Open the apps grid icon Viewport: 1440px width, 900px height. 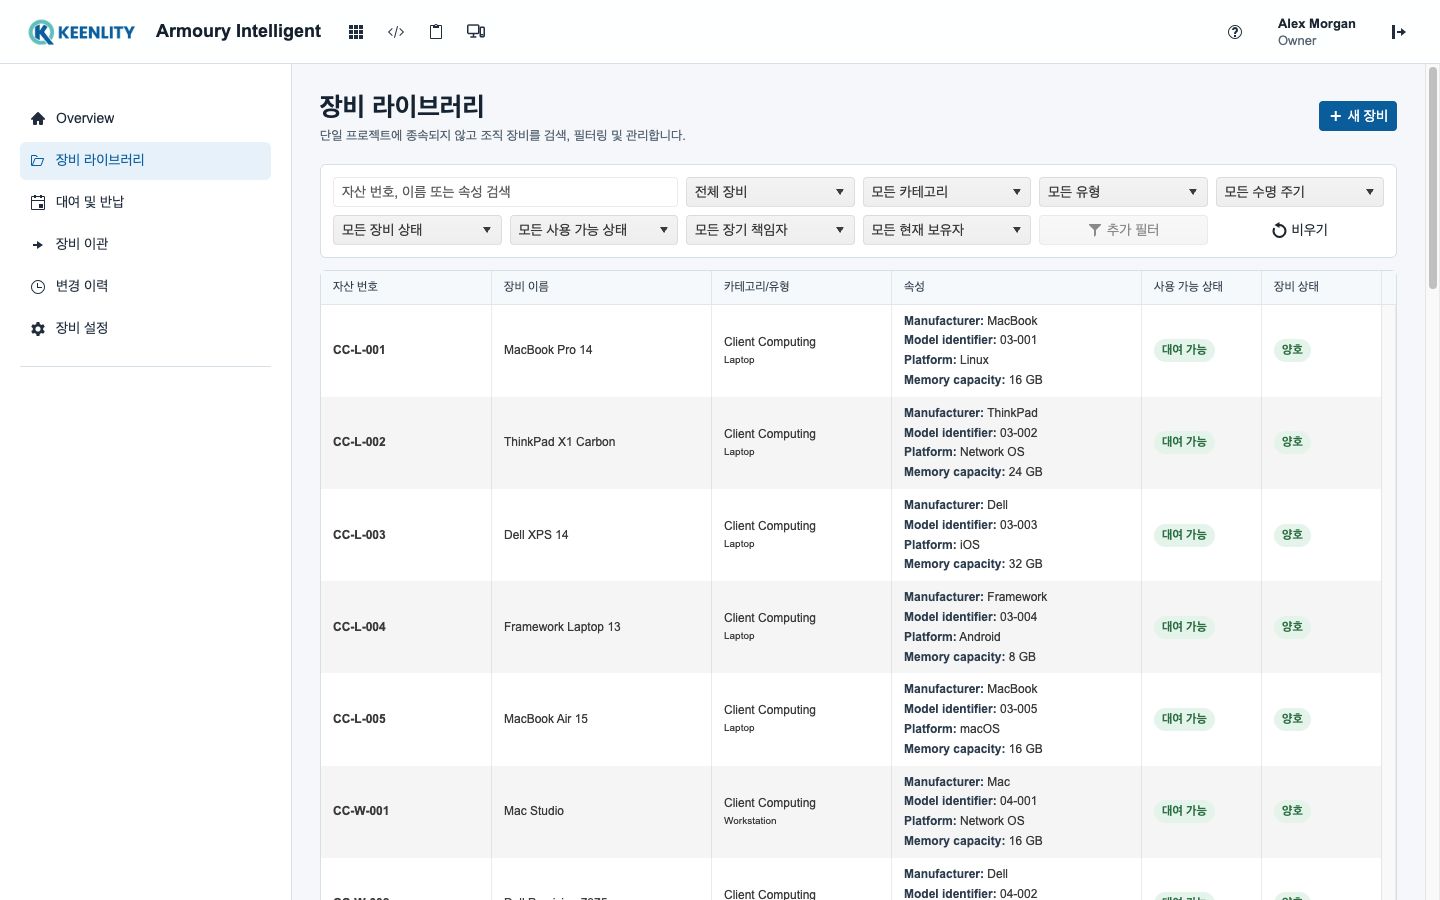coord(355,32)
